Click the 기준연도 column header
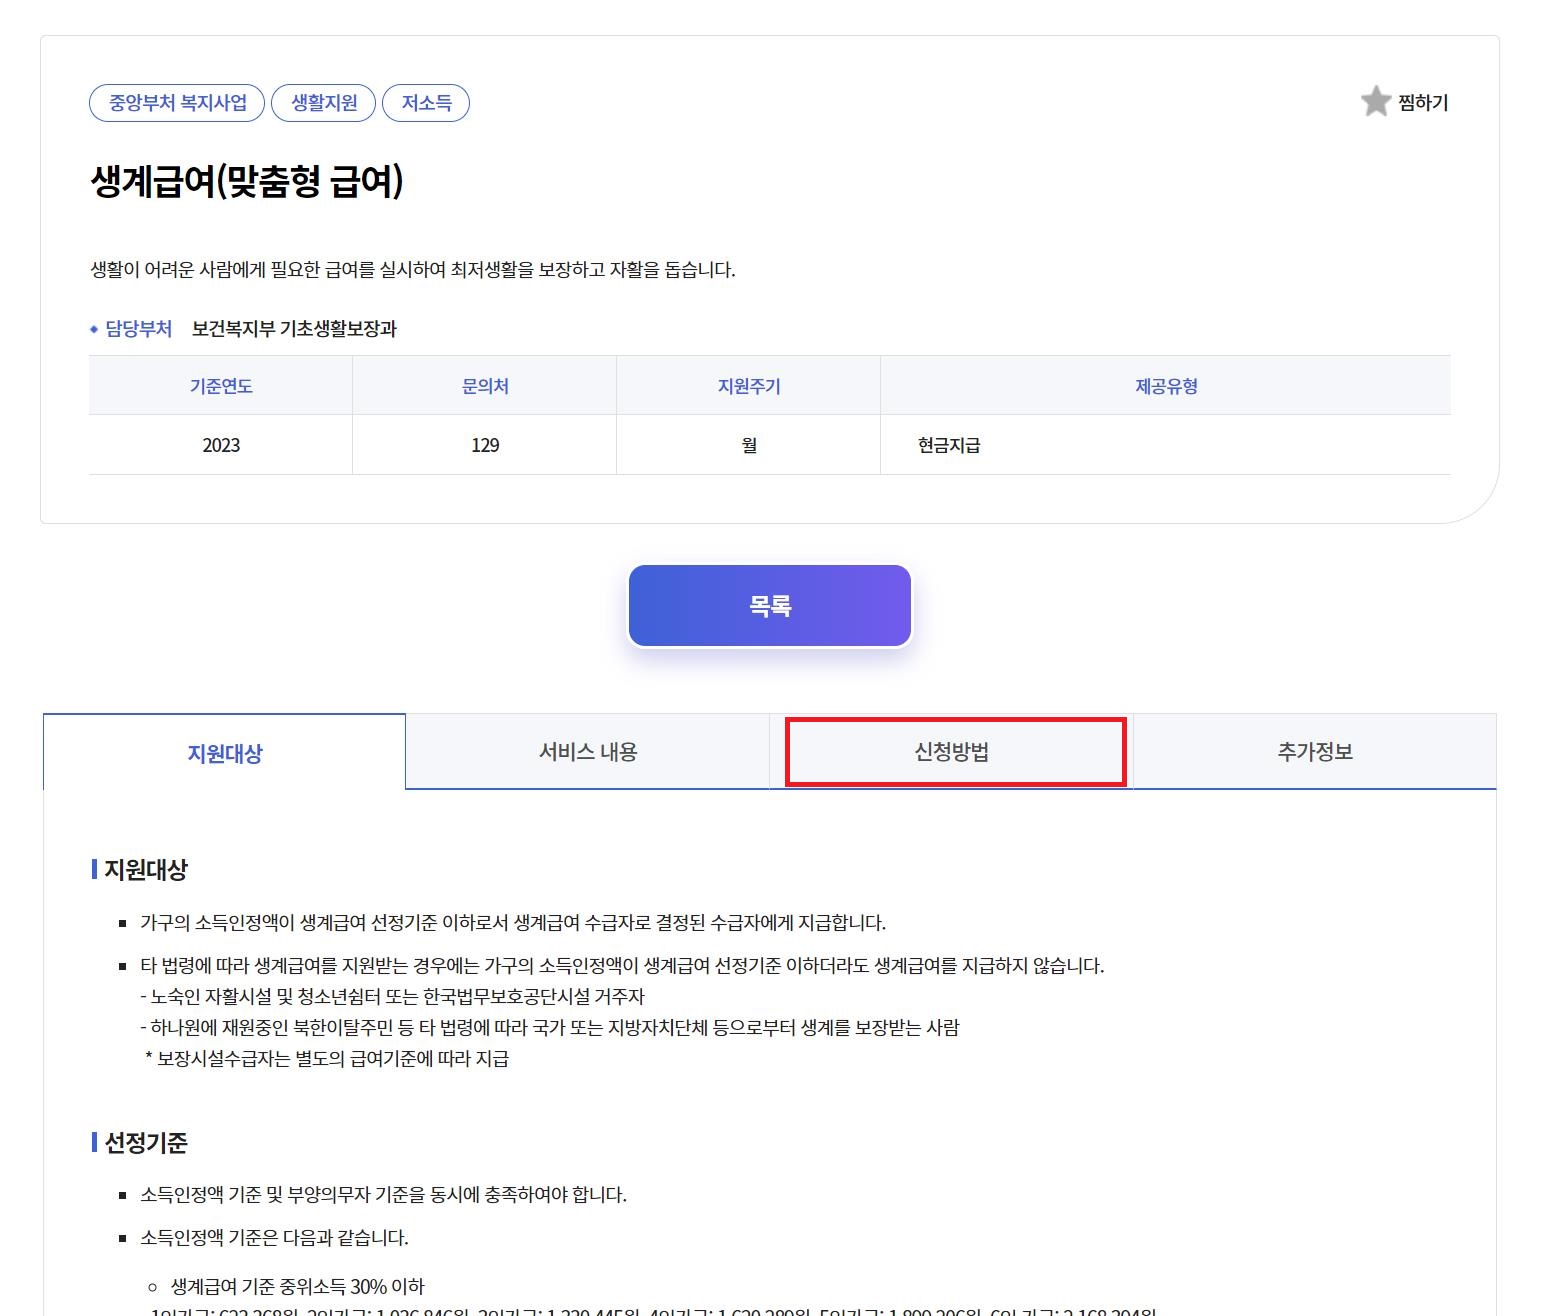The height and width of the screenshot is (1316, 1555). pos(221,386)
